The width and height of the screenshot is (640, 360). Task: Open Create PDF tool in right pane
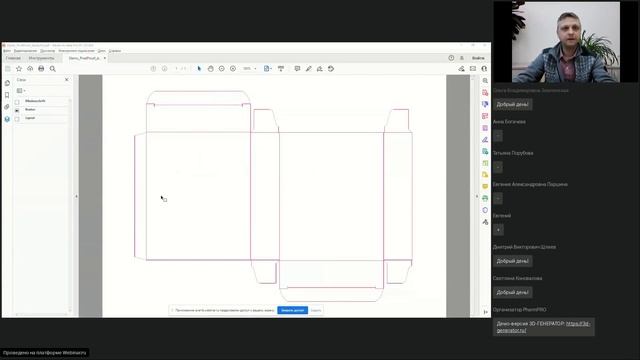[485, 93]
